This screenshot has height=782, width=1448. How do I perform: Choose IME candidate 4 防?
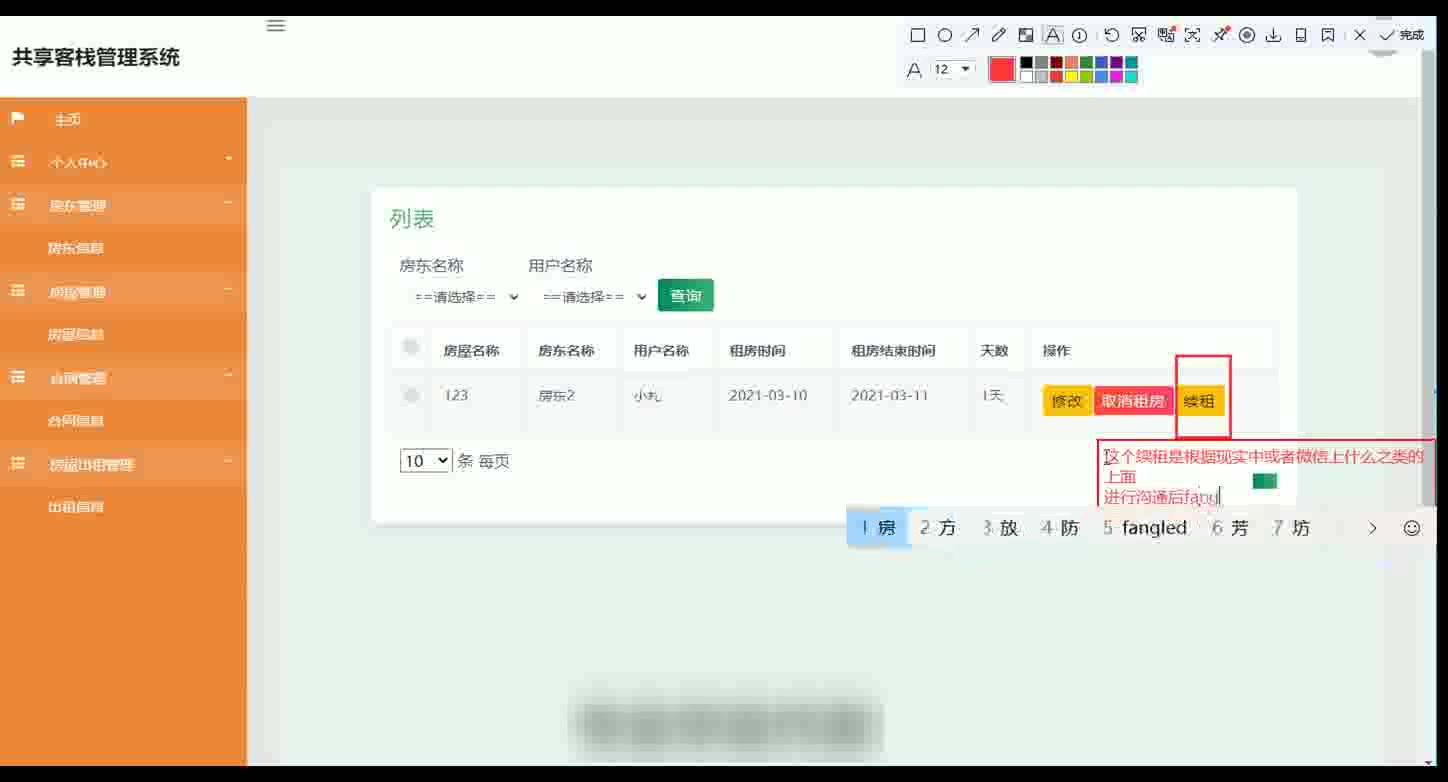coord(1060,528)
